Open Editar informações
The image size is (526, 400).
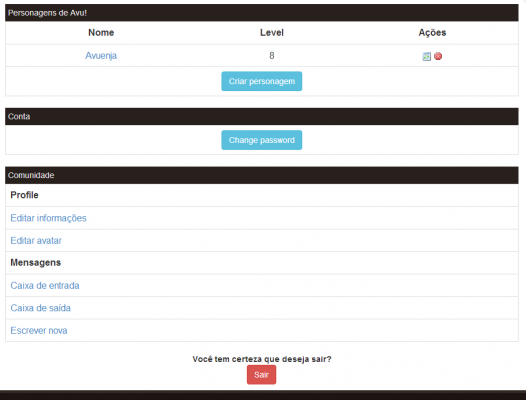48,218
